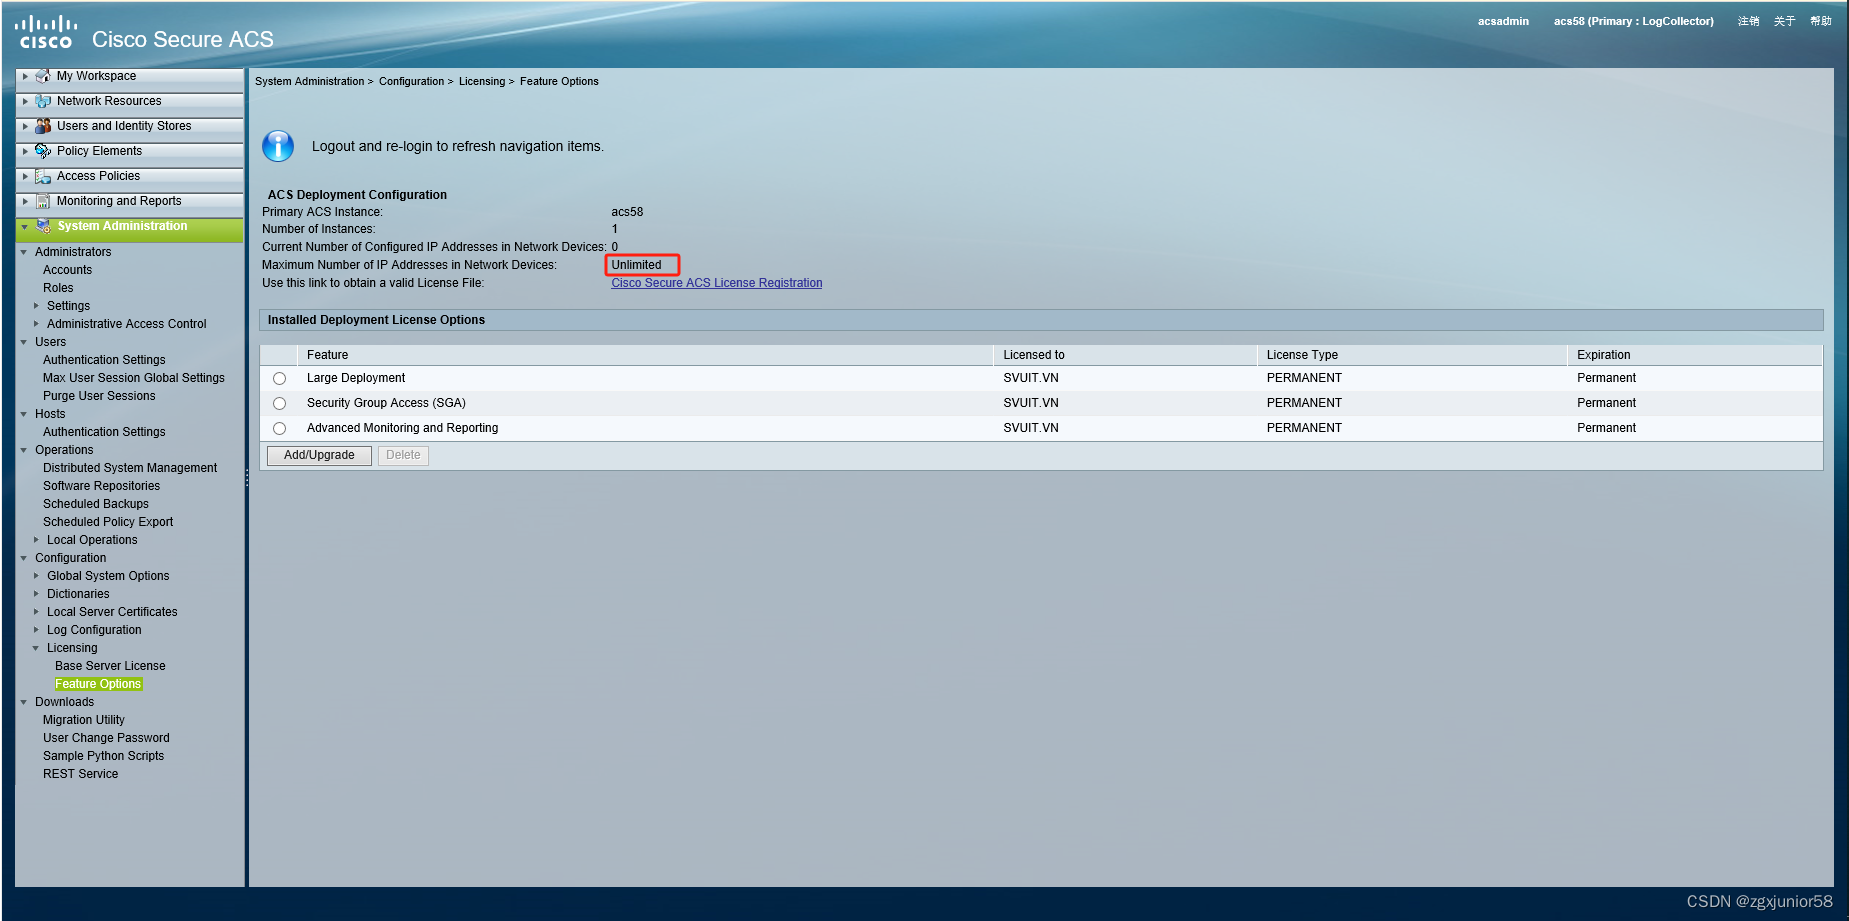Viewport: 1849px width, 921px height.
Task: Open the My Workspace menu
Action: pos(96,76)
